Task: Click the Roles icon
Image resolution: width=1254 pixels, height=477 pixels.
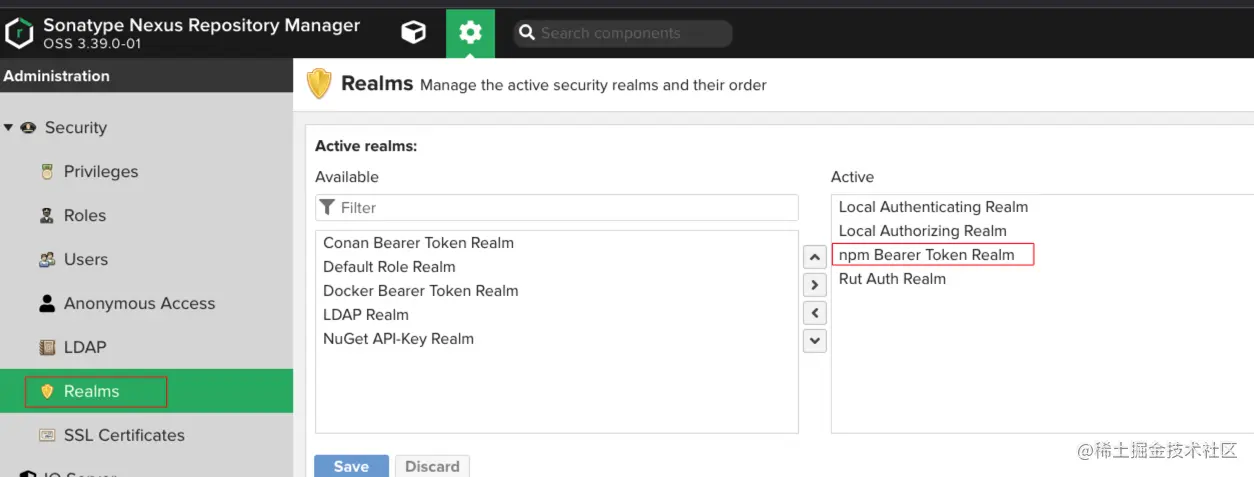Action: click(47, 216)
